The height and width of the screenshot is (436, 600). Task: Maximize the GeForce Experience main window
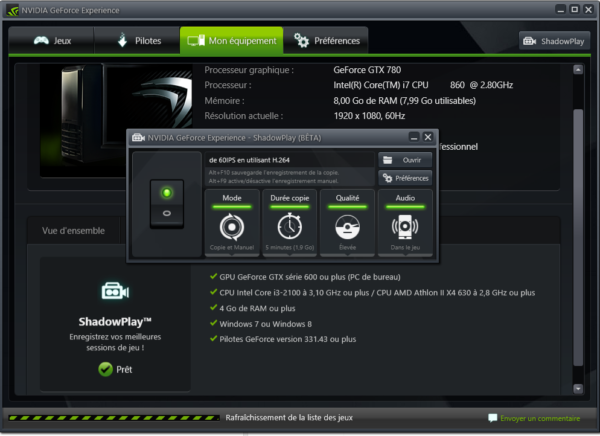tap(574, 9)
